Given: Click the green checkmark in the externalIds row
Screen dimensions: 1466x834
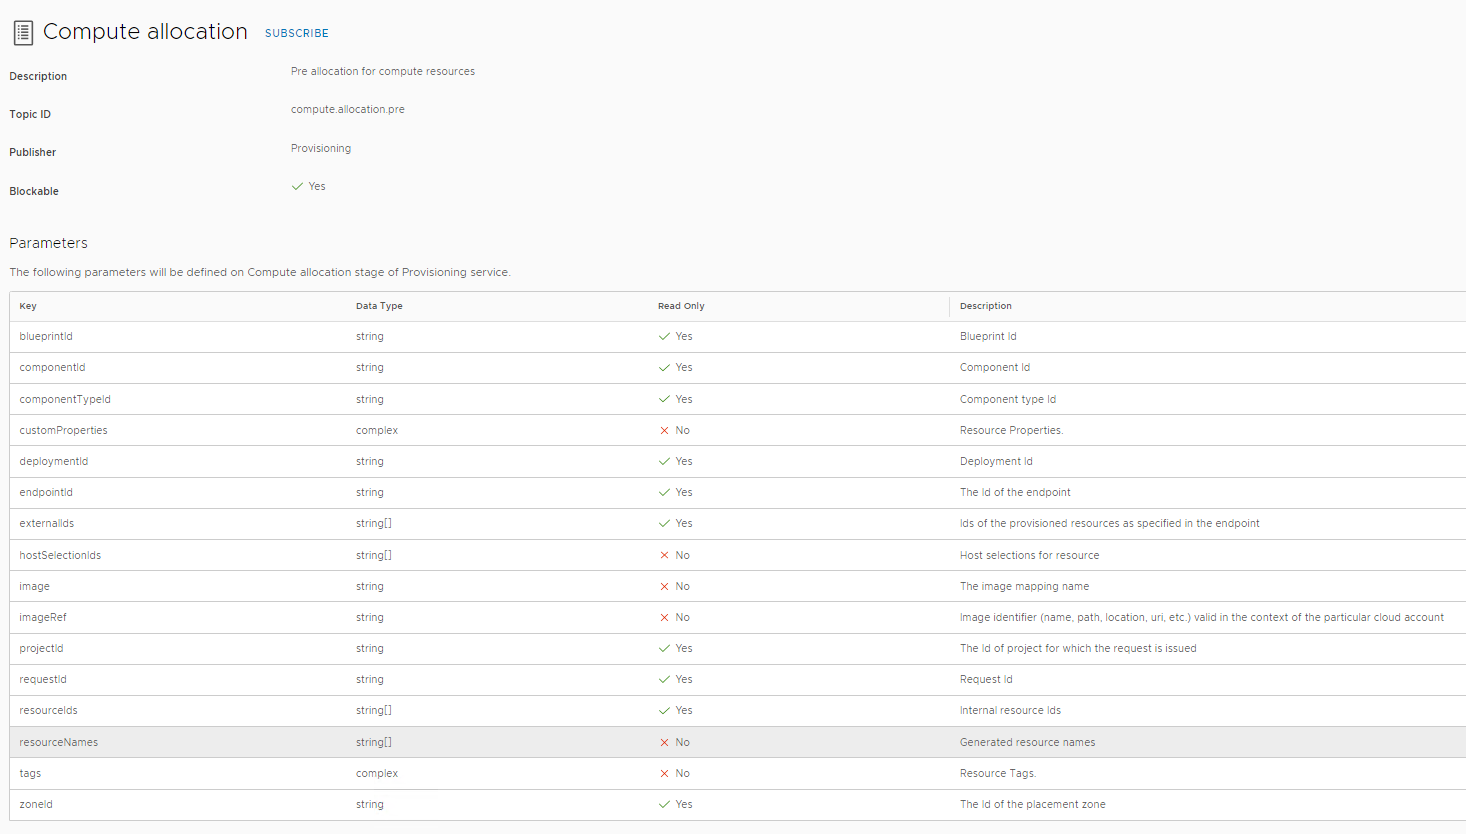Looking at the screenshot, I should click(x=663, y=523).
